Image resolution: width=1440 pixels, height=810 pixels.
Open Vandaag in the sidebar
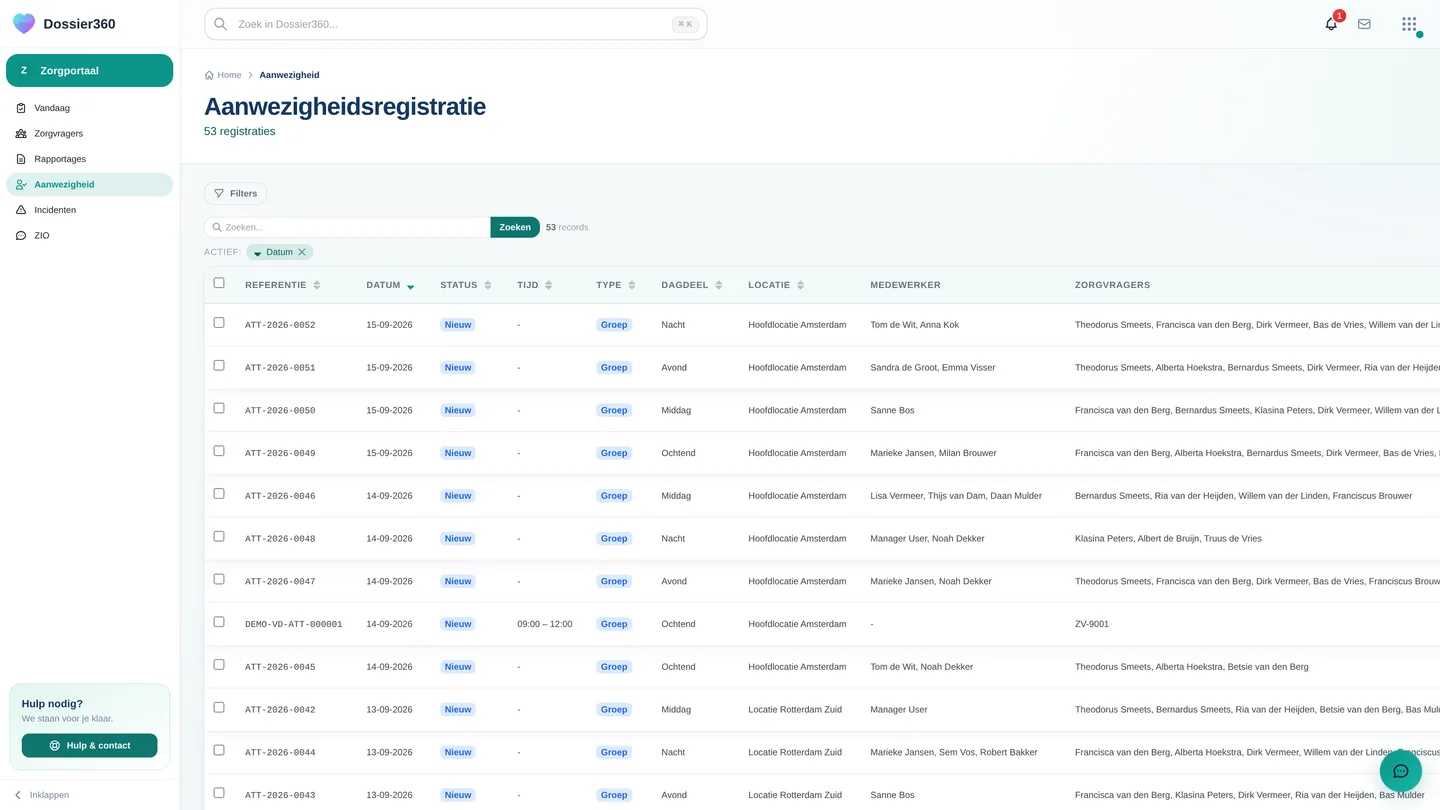[90, 108]
